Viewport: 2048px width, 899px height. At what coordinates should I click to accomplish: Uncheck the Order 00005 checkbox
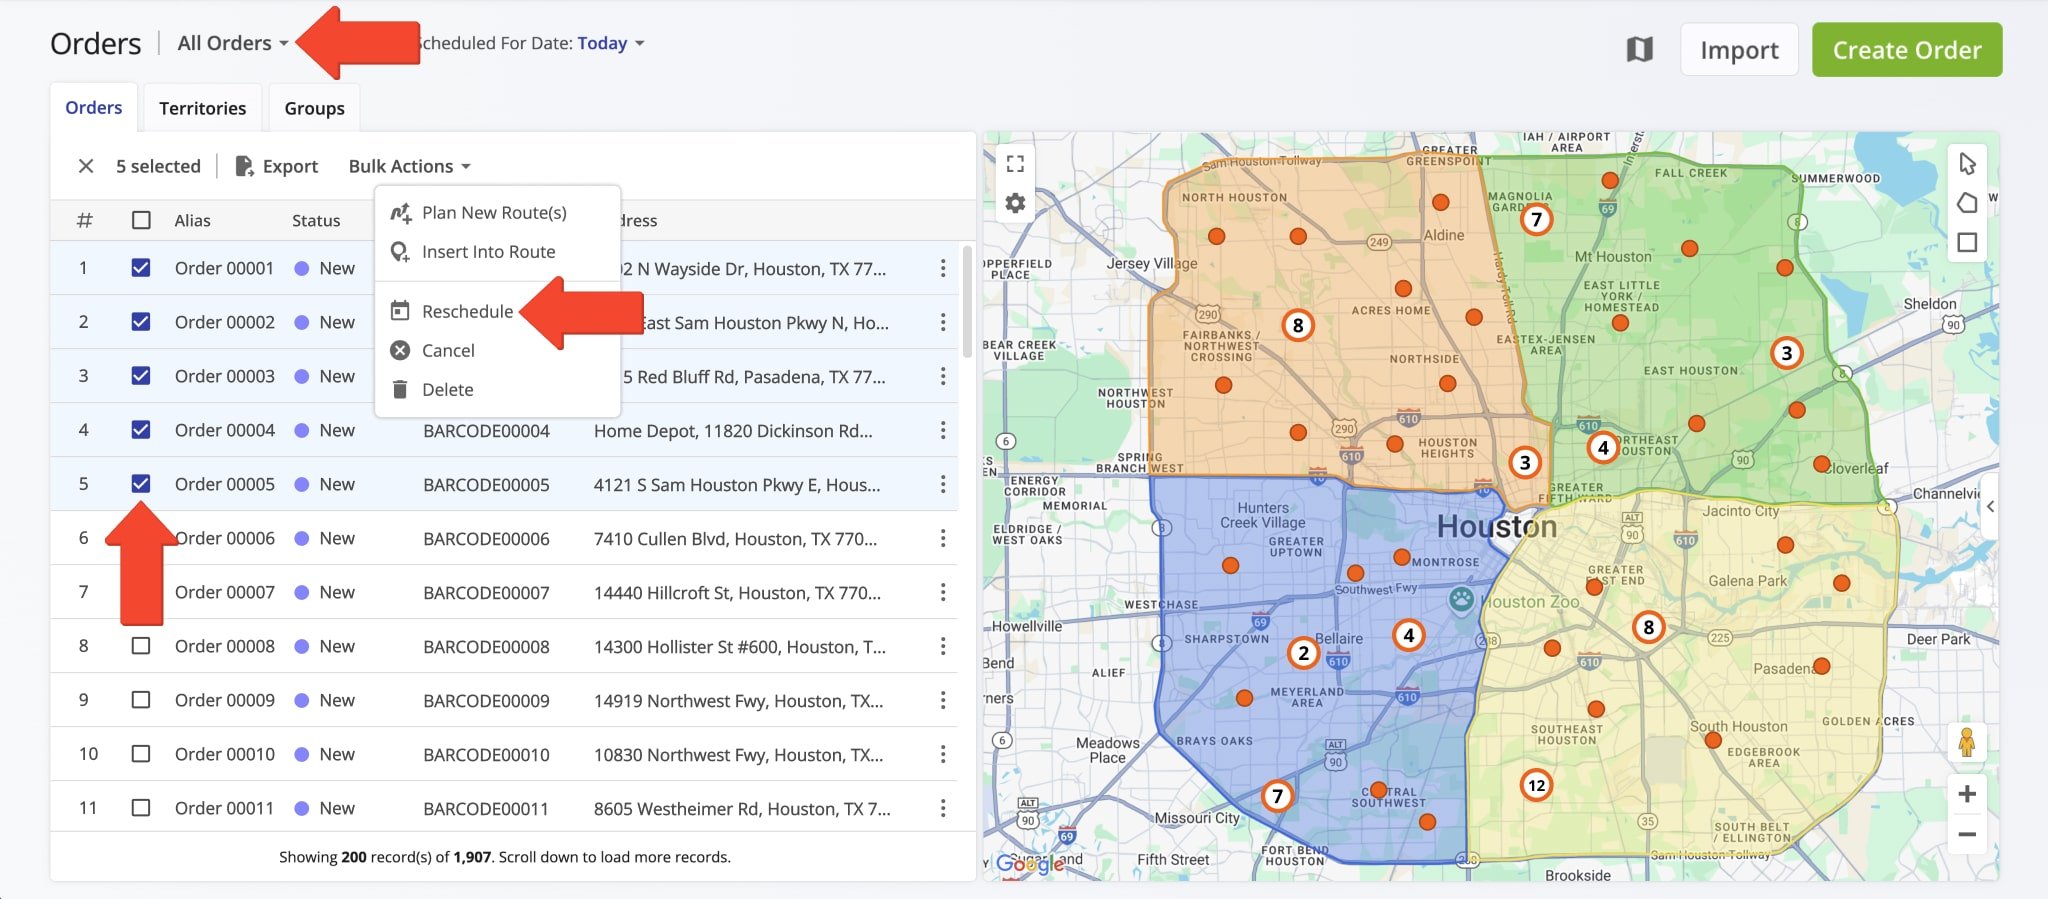coord(141,484)
